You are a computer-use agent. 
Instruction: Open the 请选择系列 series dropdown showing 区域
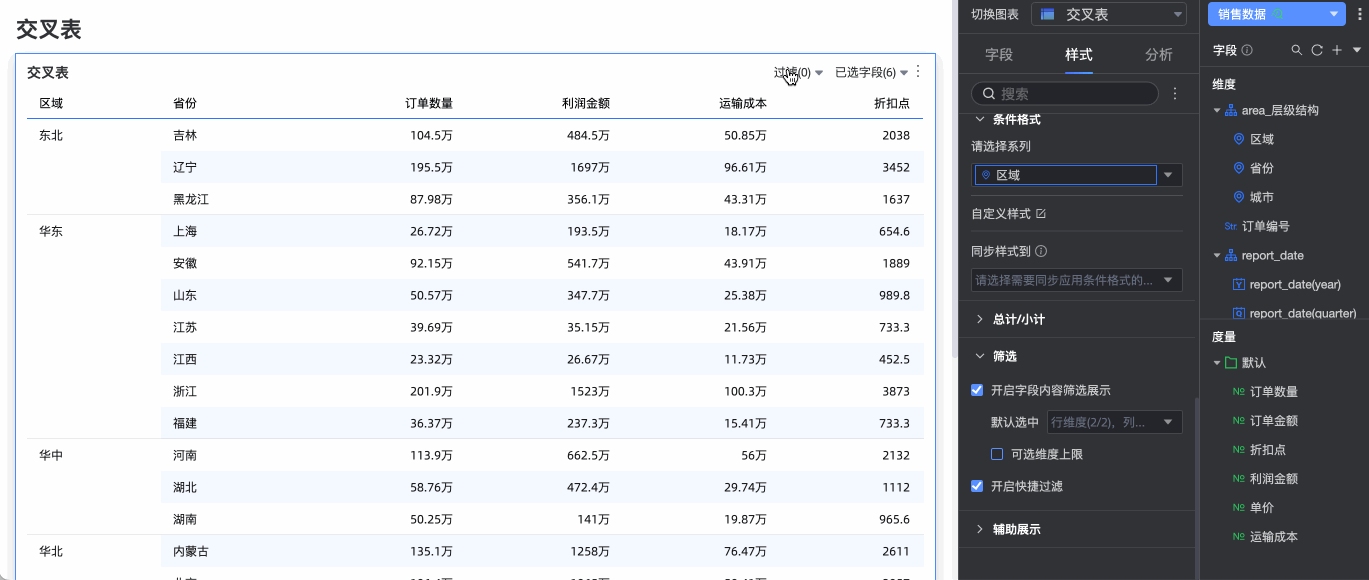point(1078,175)
